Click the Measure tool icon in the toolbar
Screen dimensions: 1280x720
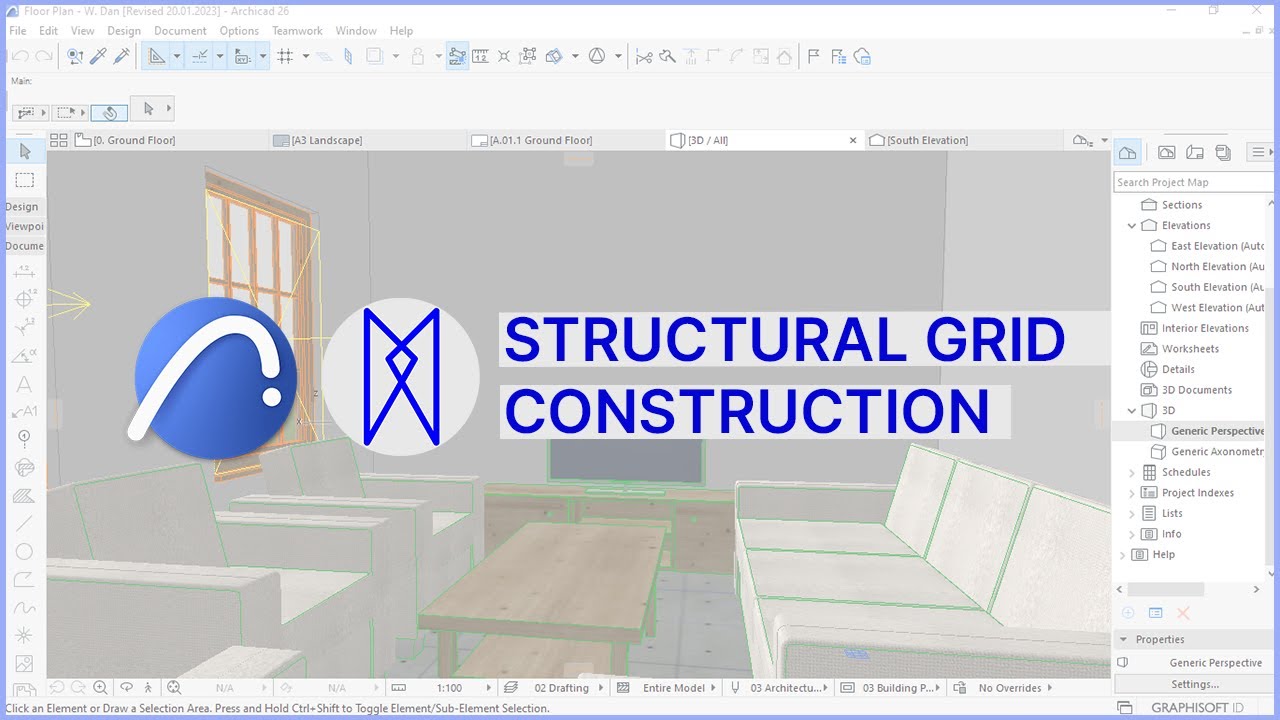coord(480,57)
